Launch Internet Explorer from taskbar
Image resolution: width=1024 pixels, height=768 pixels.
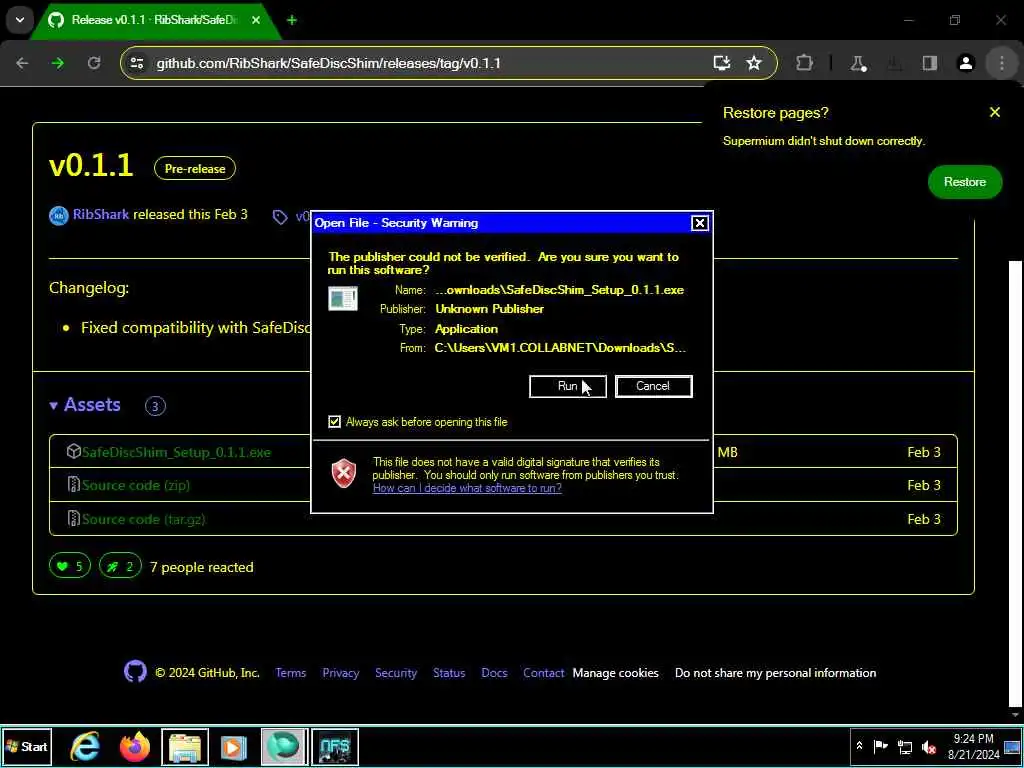pos(86,746)
